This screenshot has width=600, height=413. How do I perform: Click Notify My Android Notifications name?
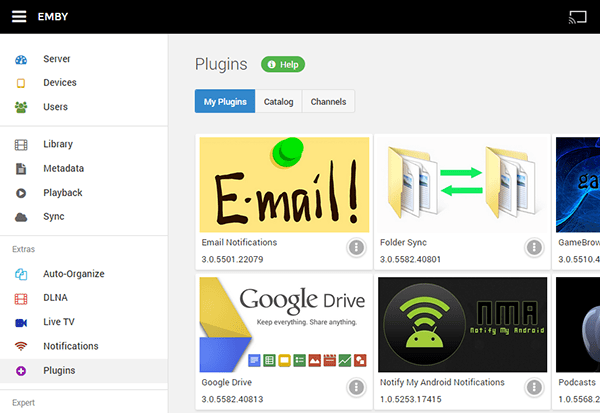442,382
